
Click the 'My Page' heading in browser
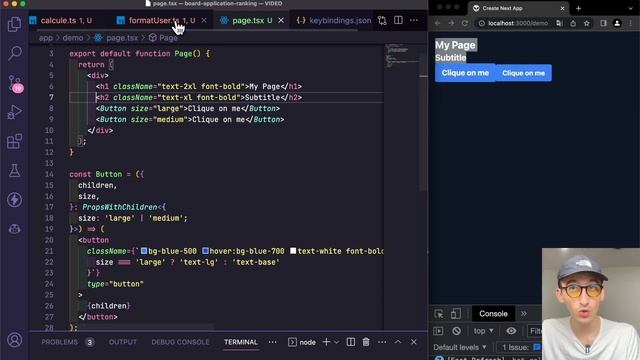coord(455,45)
